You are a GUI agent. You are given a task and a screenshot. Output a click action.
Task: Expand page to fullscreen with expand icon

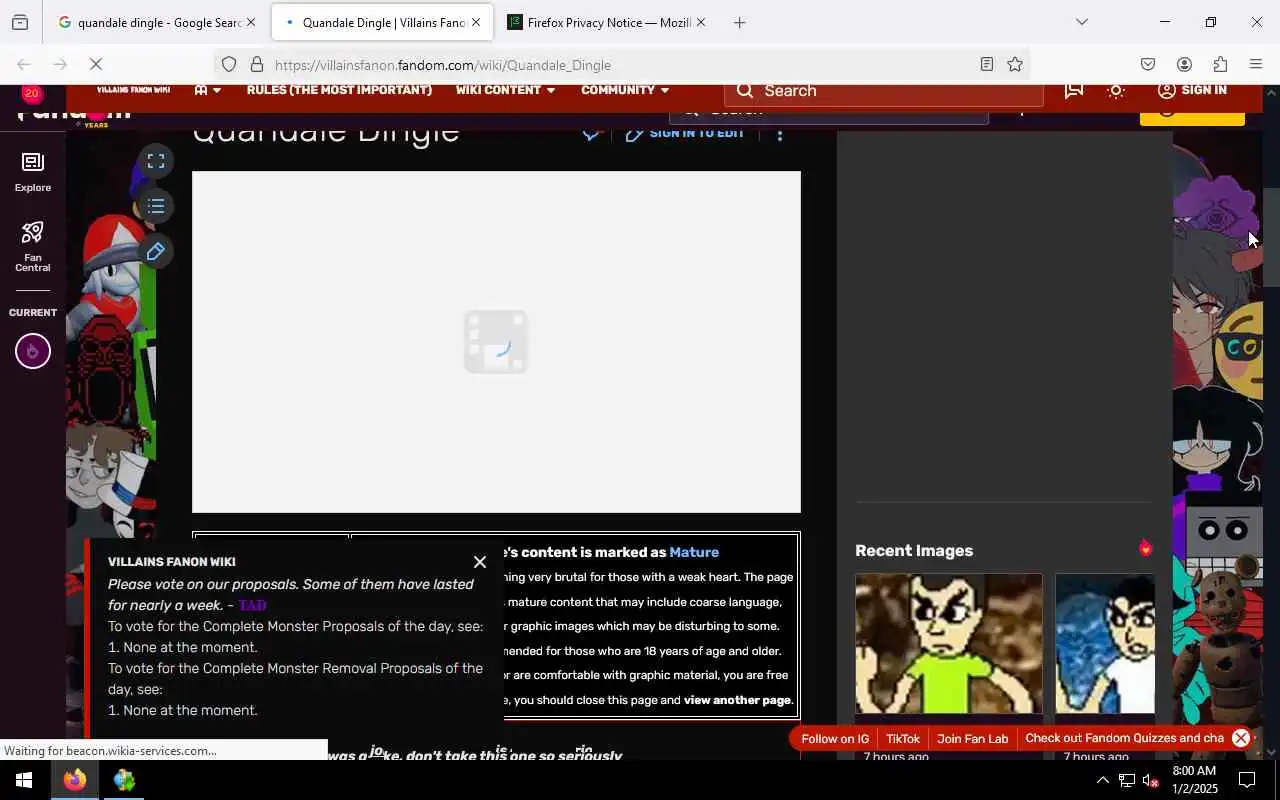(156, 161)
